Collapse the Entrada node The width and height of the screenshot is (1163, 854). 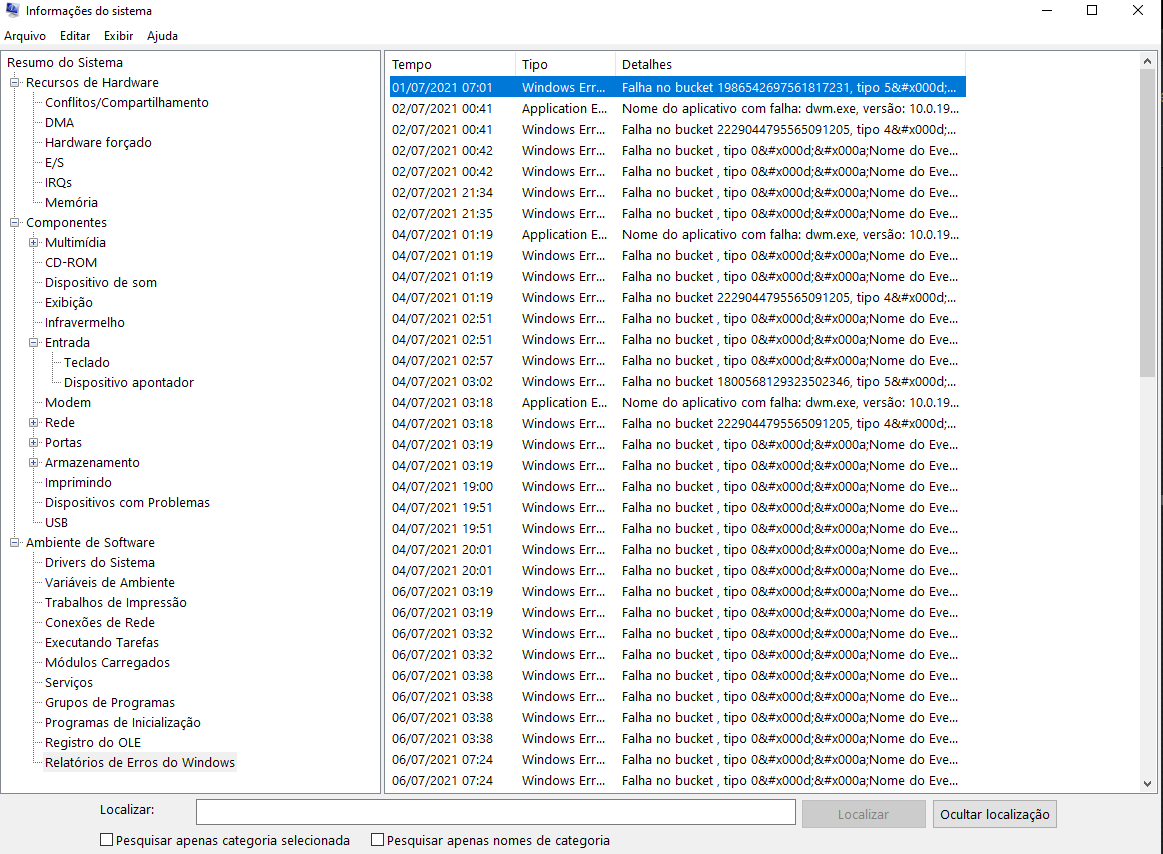pos(33,343)
